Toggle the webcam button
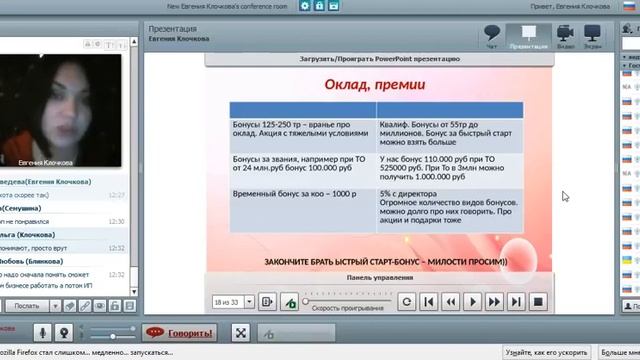The width and height of the screenshot is (640, 360). pyautogui.click(x=64, y=333)
